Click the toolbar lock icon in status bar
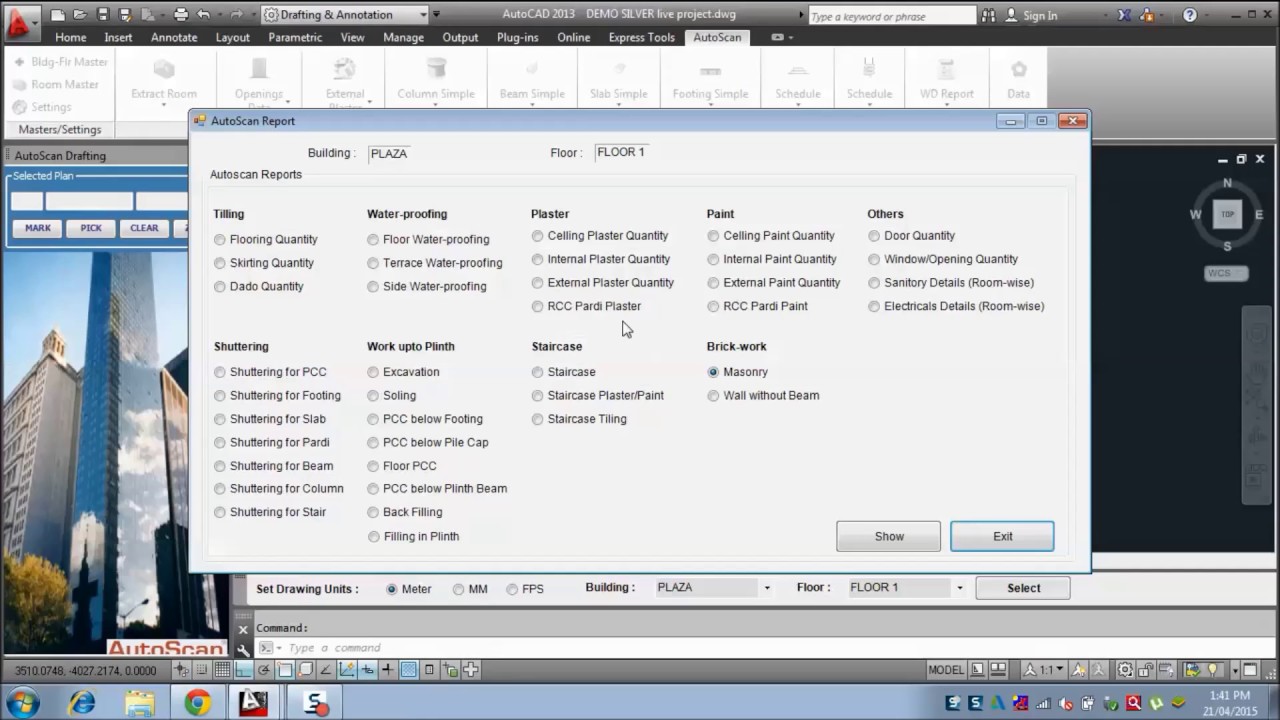1280x720 pixels. (1146, 670)
